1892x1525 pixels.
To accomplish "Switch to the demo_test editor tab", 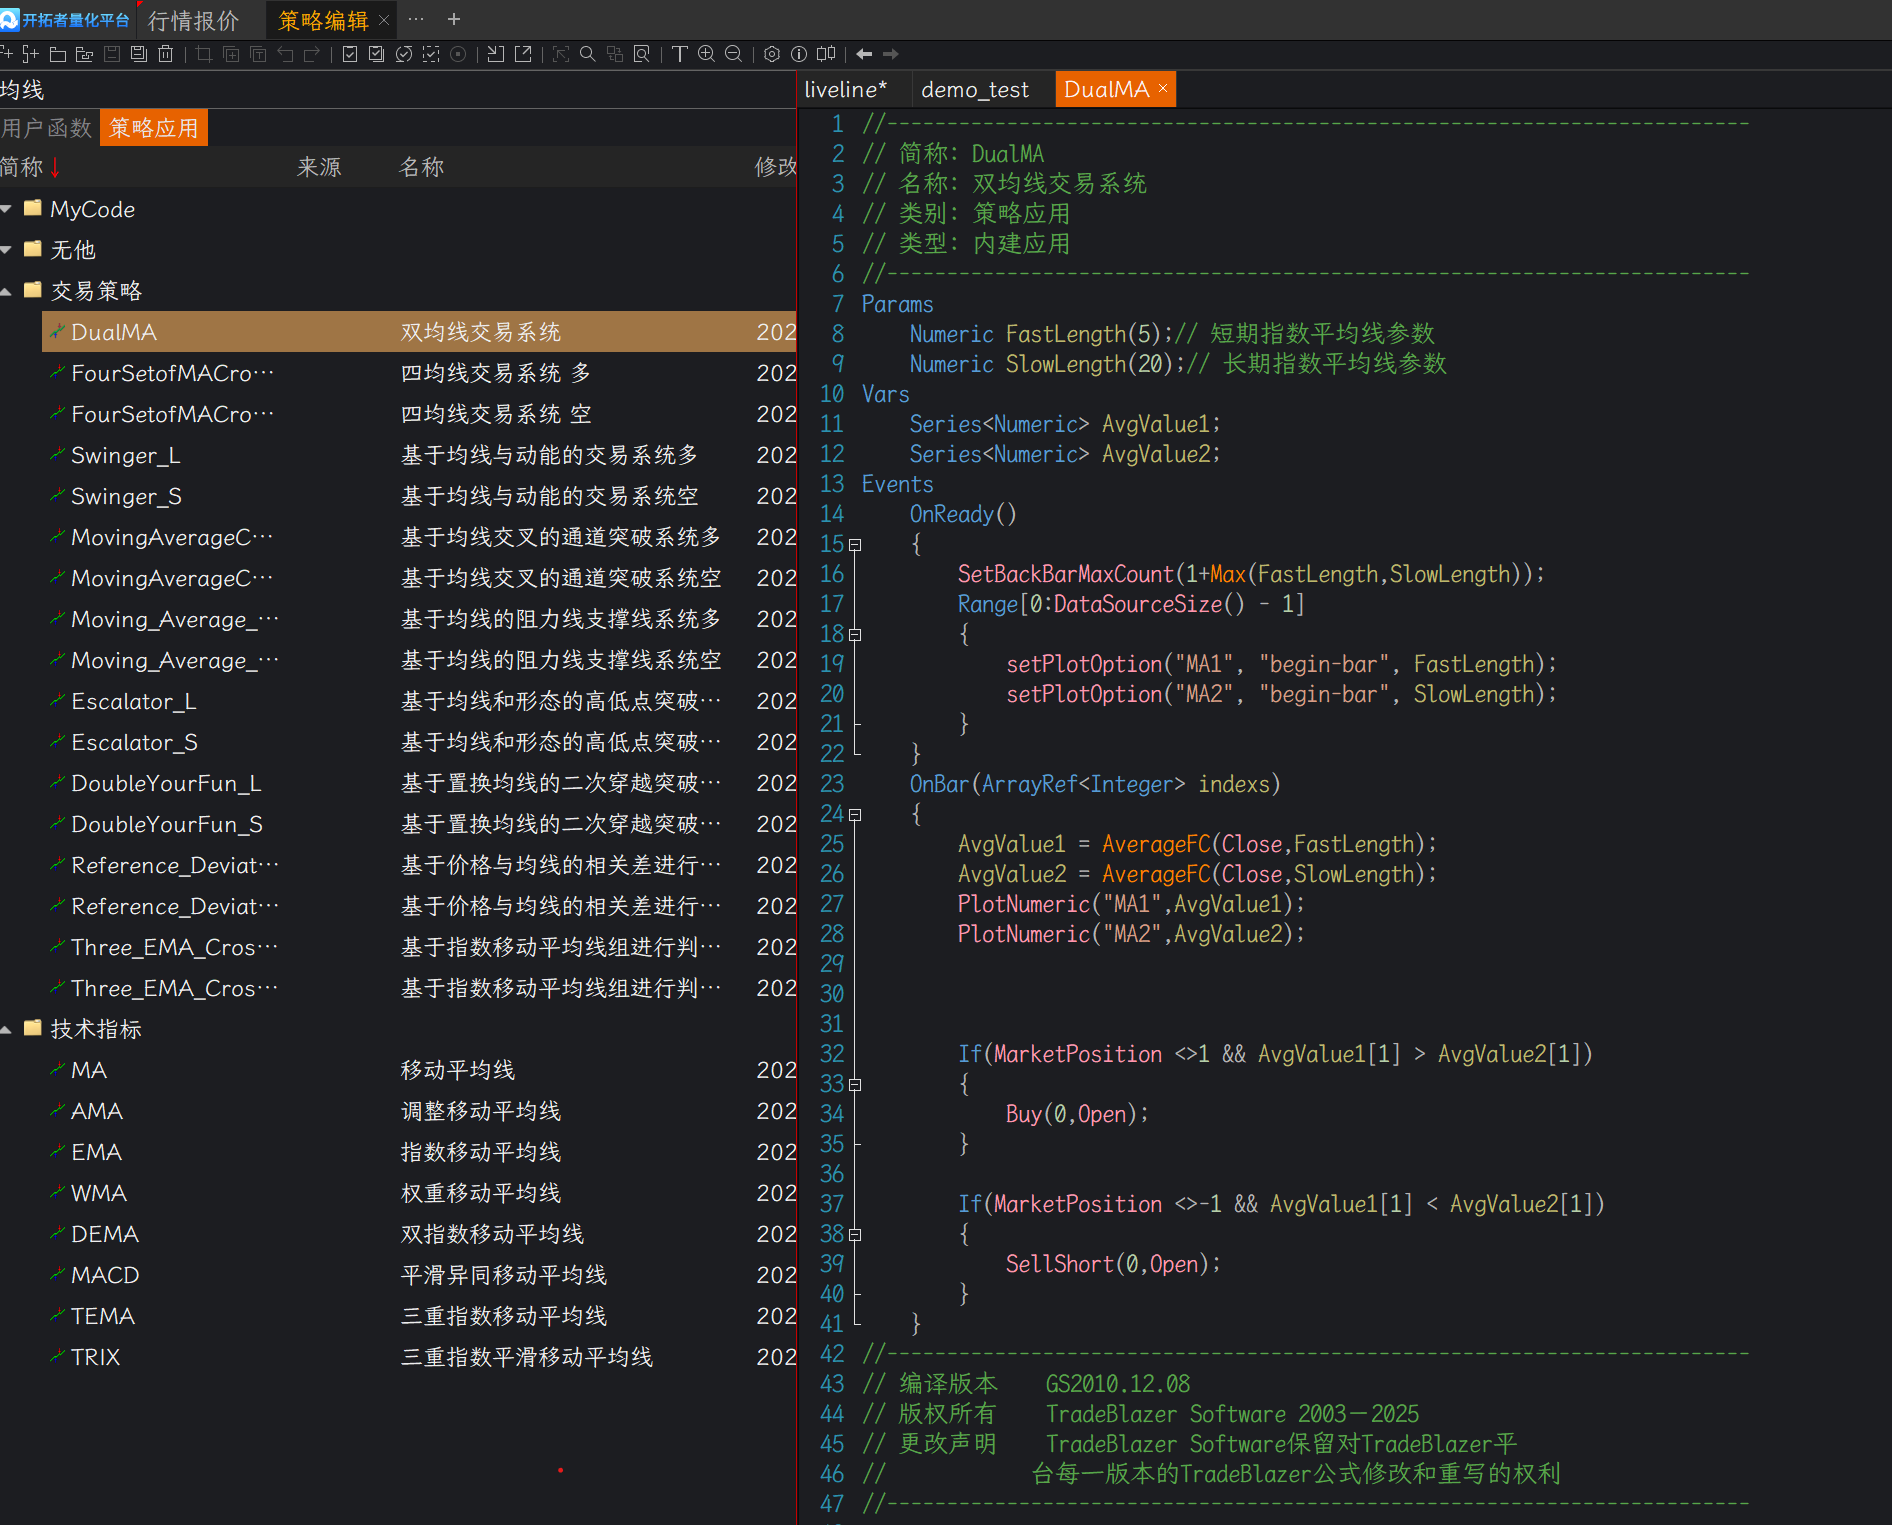I will [x=974, y=90].
